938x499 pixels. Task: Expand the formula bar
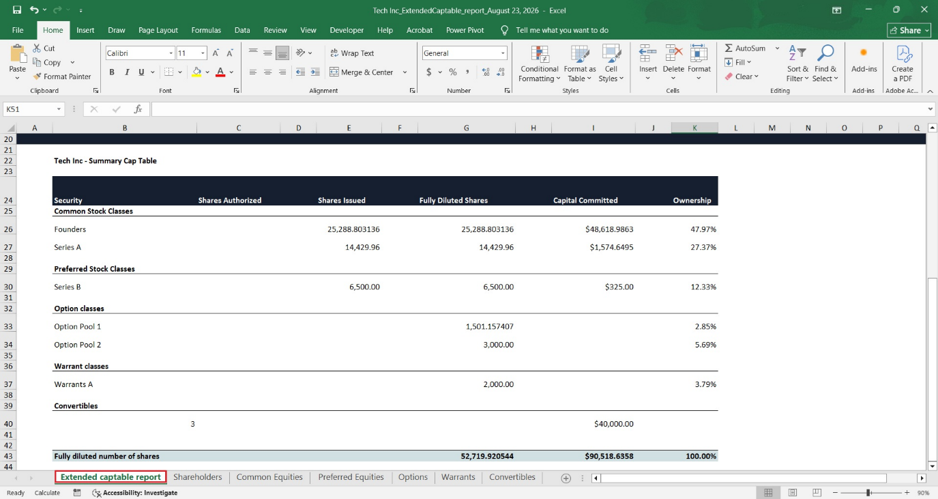coord(930,109)
